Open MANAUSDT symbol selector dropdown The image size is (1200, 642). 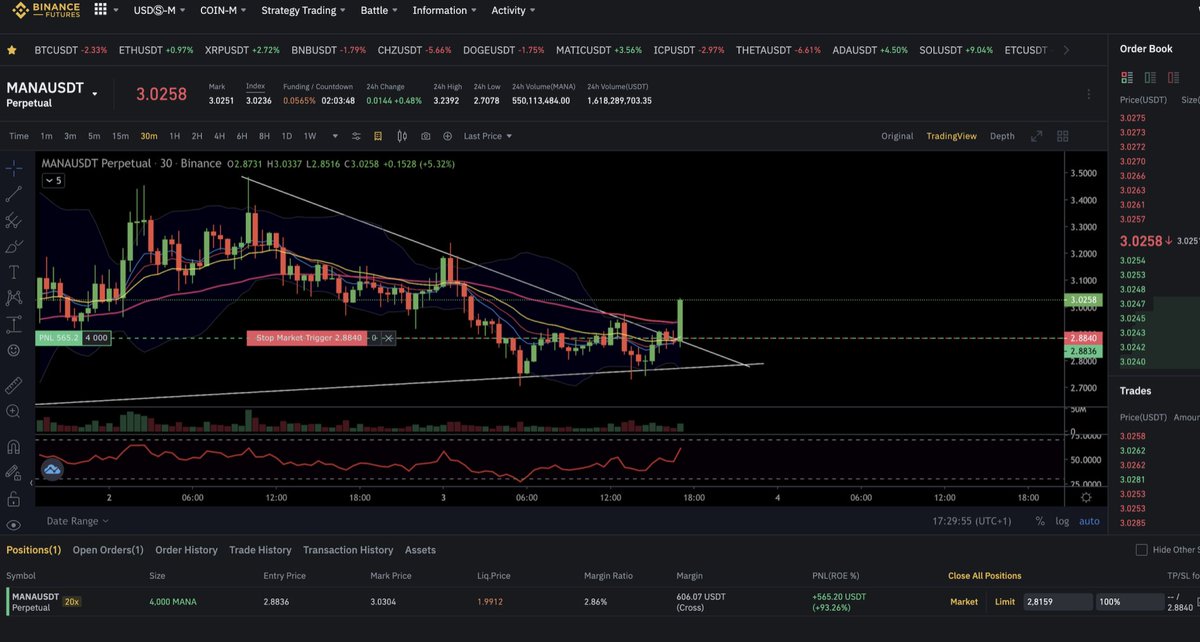(x=95, y=94)
